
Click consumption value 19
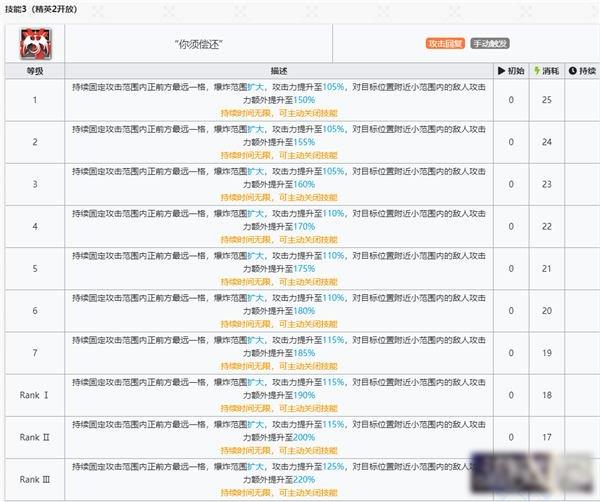pyautogui.click(x=547, y=353)
